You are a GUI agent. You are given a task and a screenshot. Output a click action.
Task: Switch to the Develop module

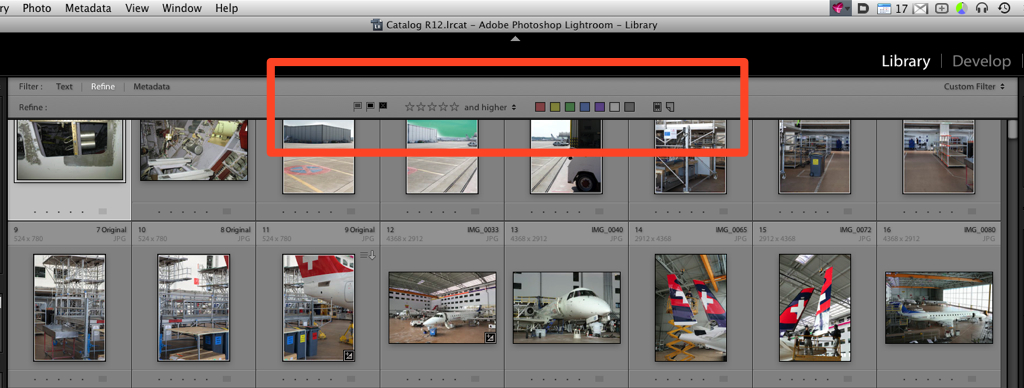coord(981,61)
